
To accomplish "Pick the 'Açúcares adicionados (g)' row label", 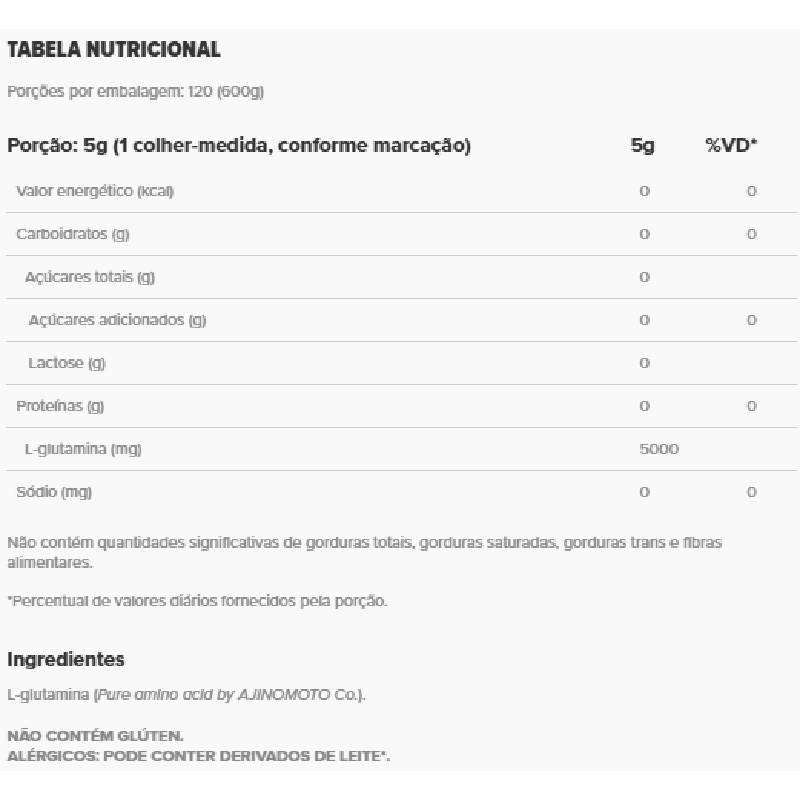I will tap(117, 320).
